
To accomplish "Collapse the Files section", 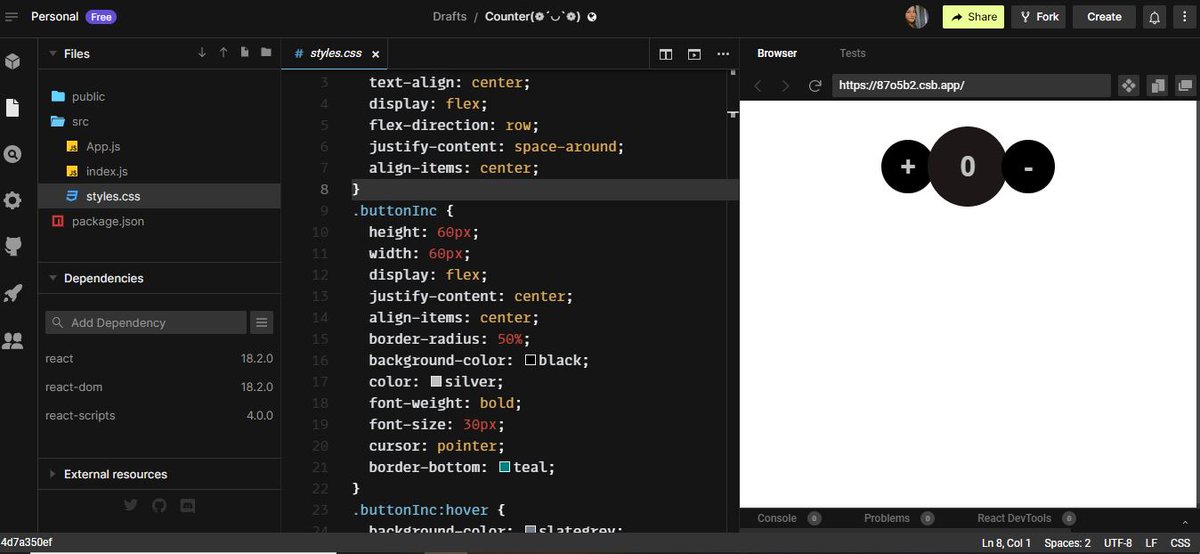I will 52,53.
